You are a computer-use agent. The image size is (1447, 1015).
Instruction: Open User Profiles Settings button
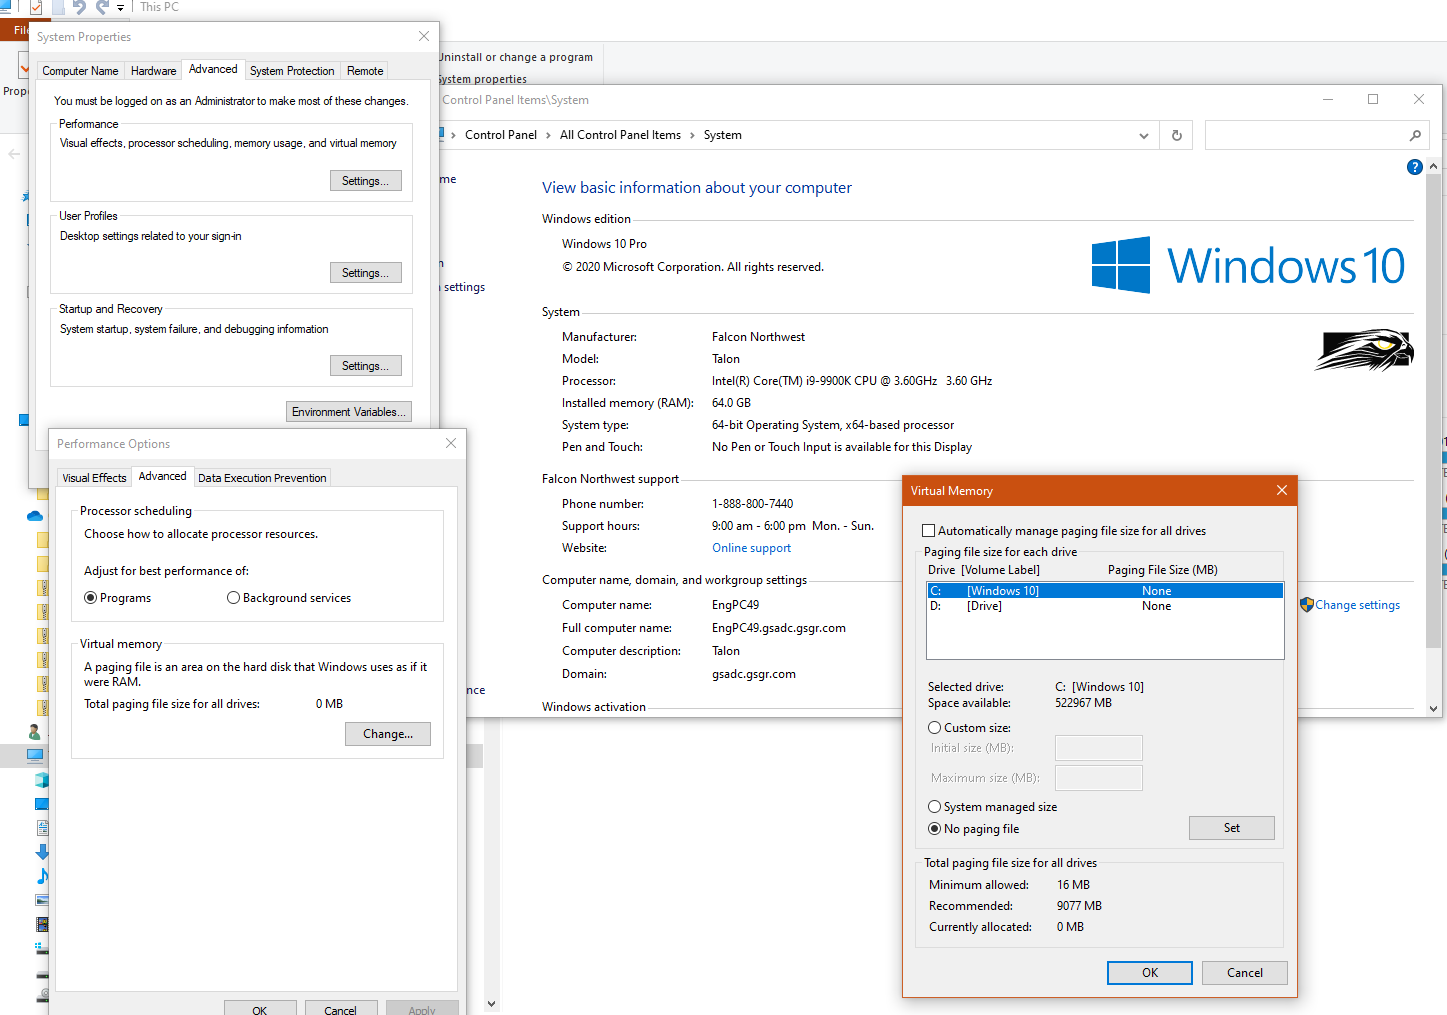point(366,273)
